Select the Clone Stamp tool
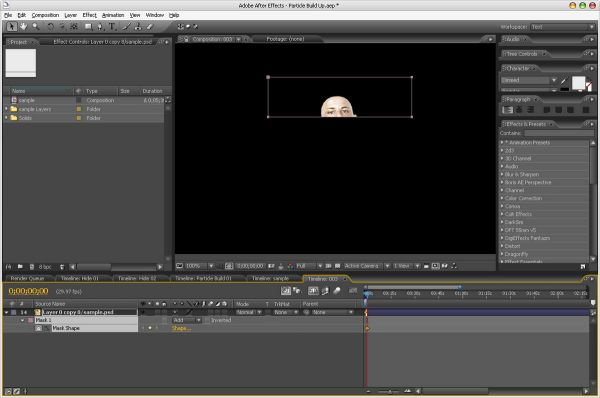Image resolution: width=600 pixels, height=398 pixels. point(138,26)
